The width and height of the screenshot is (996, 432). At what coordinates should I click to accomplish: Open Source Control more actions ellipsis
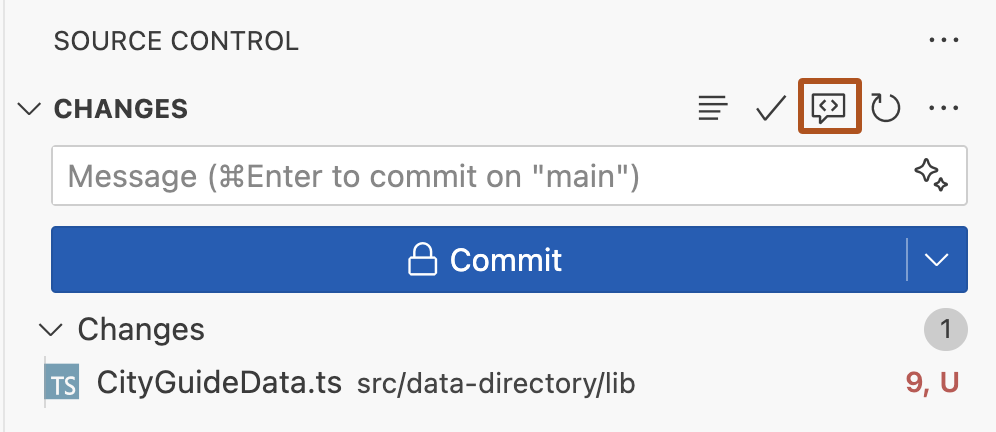943,41
